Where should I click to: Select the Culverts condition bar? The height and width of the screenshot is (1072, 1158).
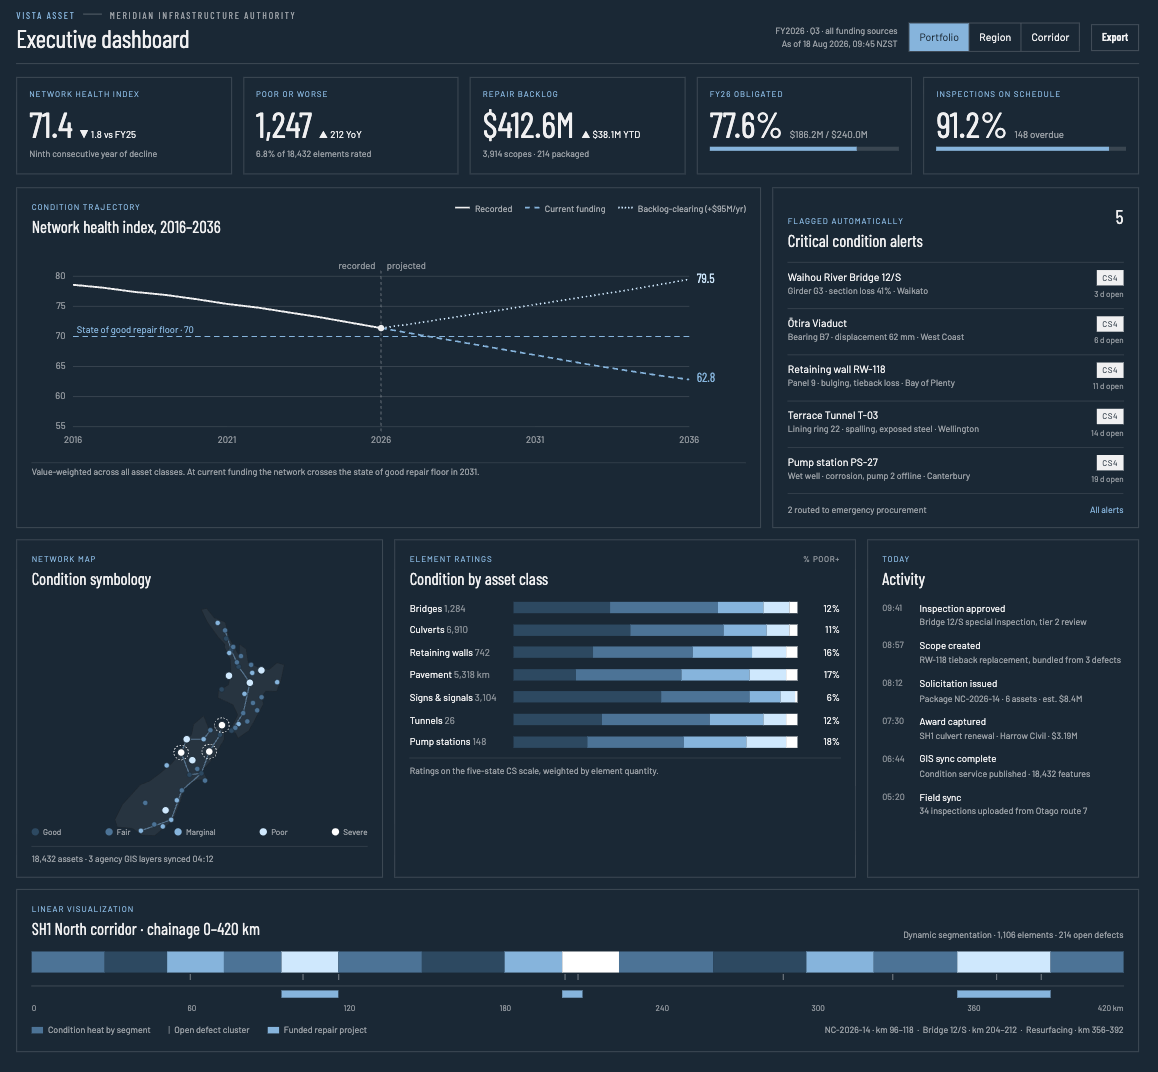tap(655, 630)
